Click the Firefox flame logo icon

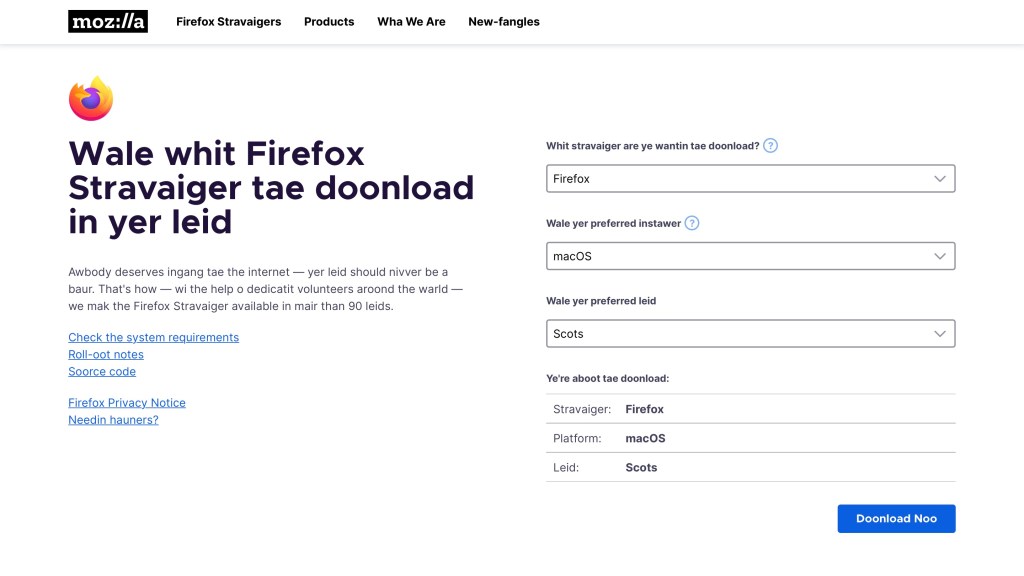click(91, 98)
